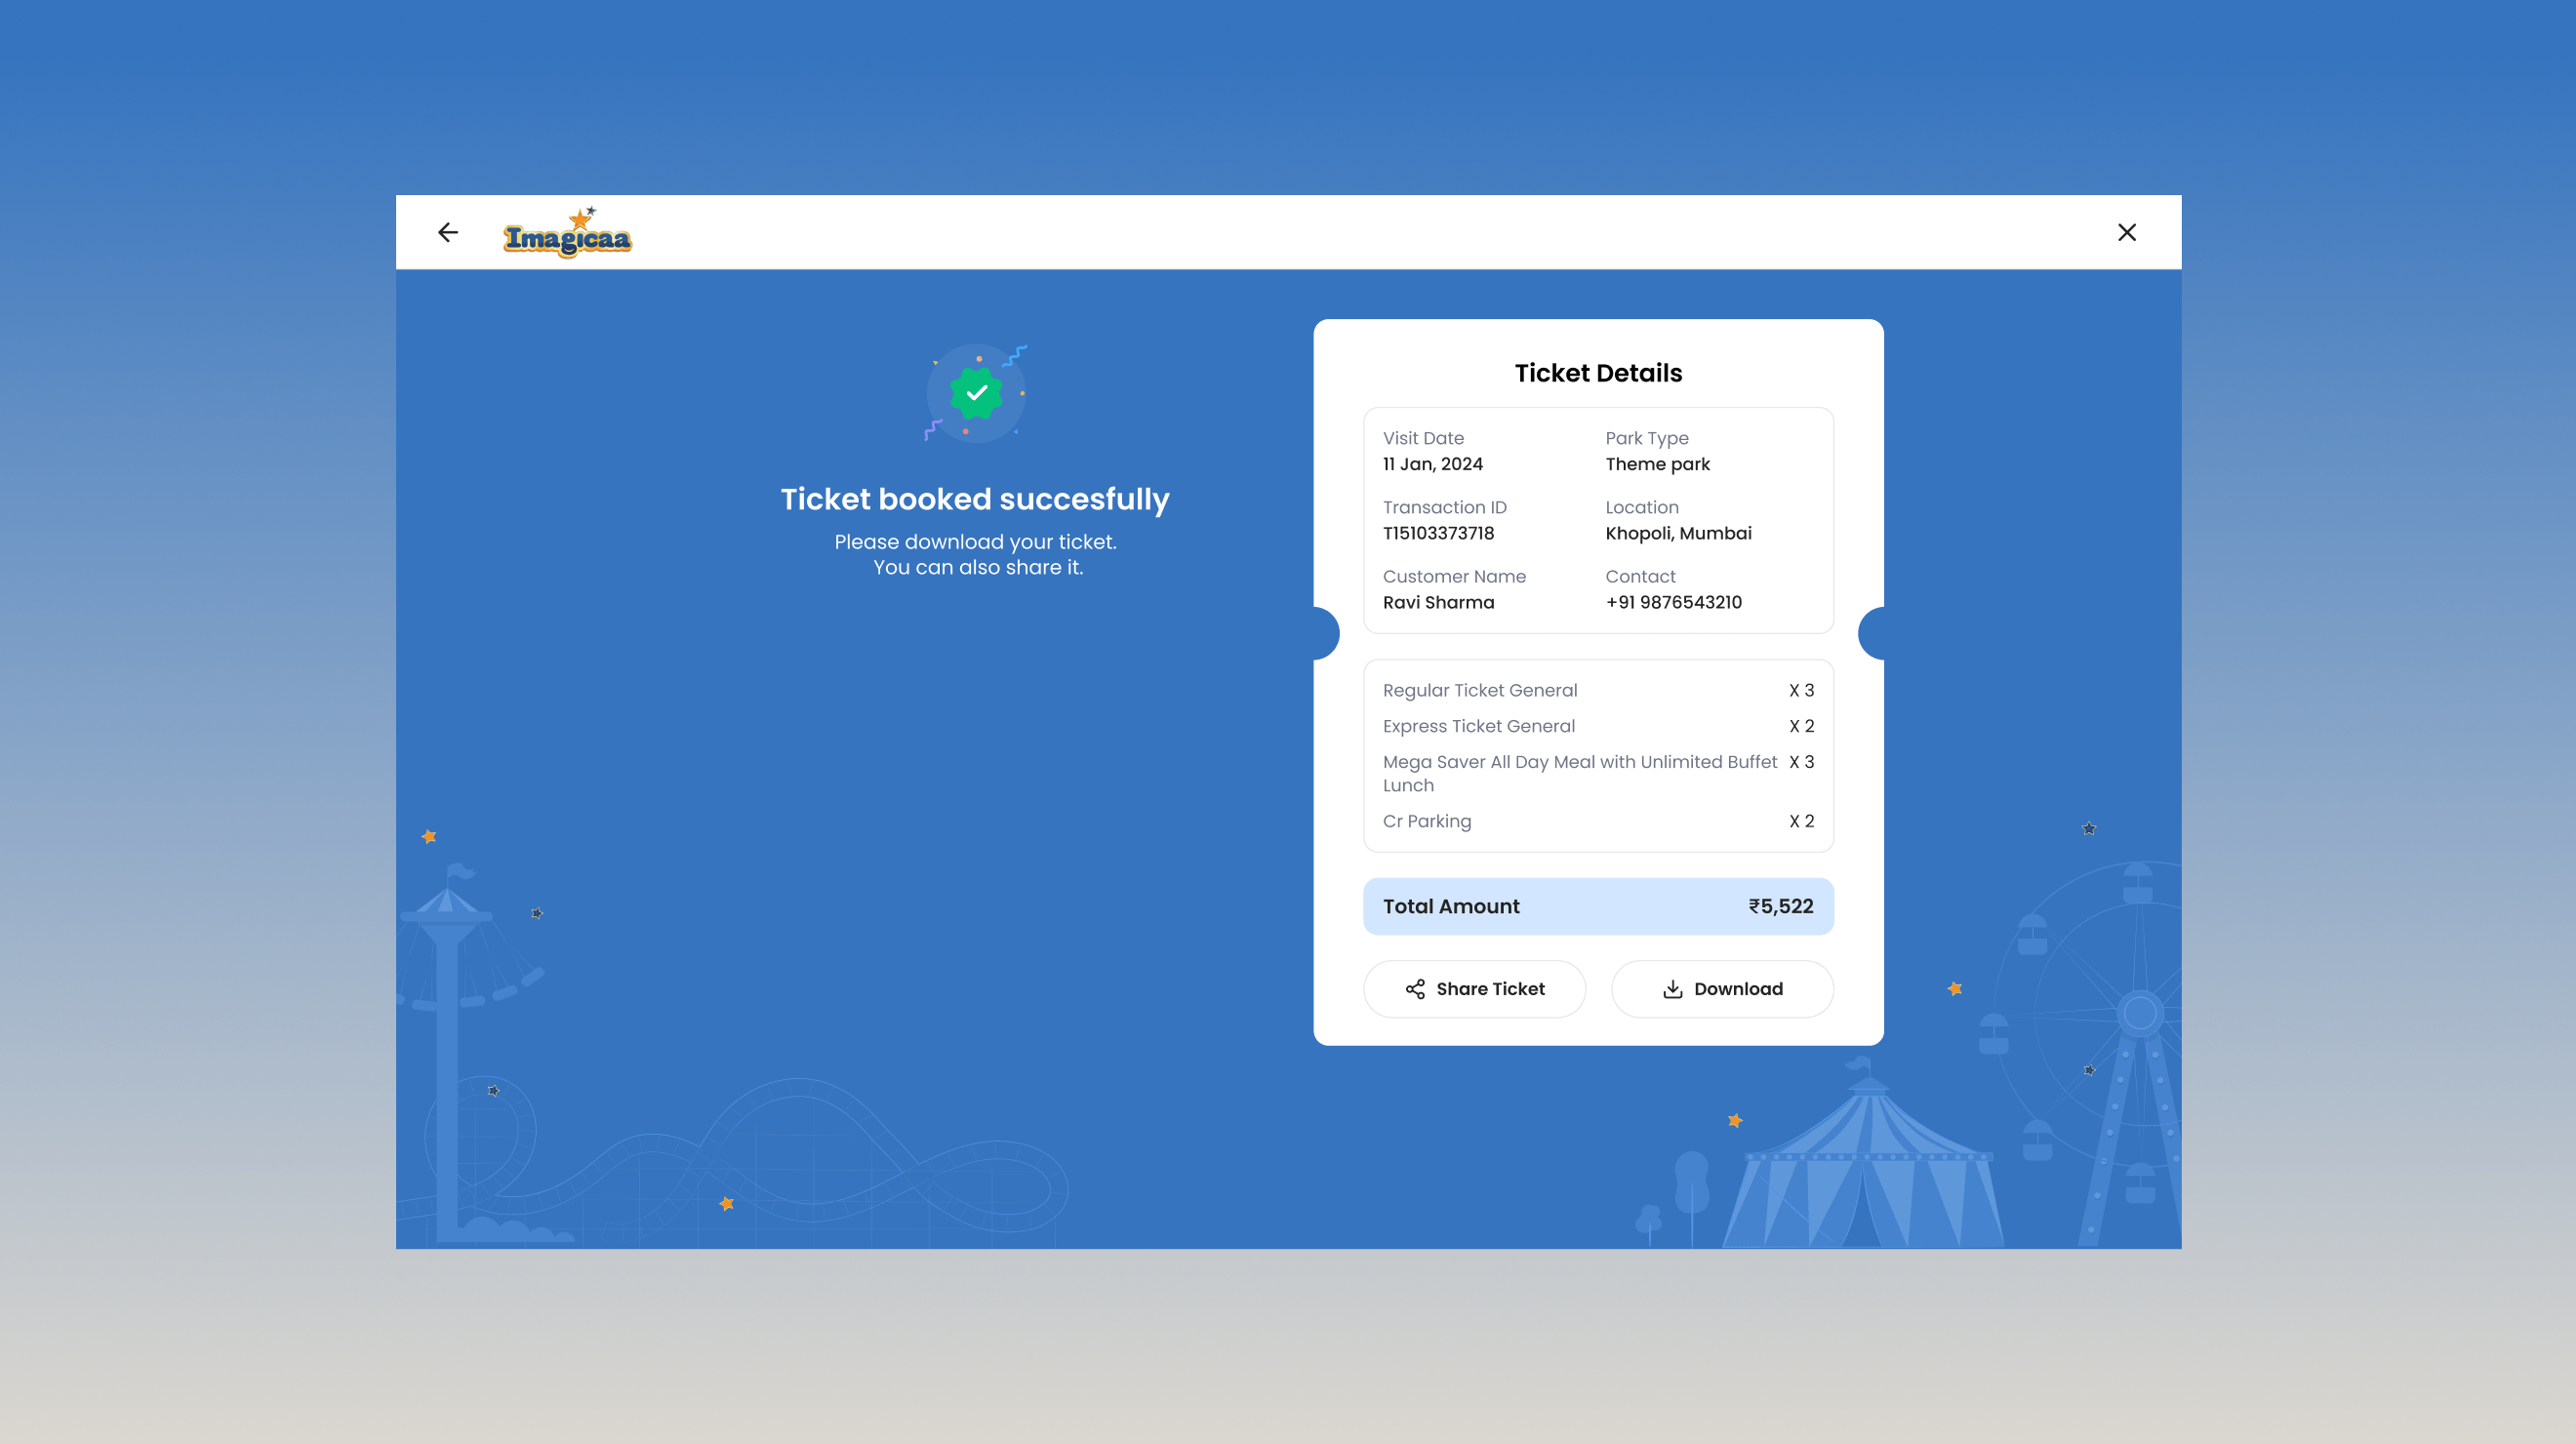
Task: Click the Ticket booked succesfully heading
Action: 975,499
